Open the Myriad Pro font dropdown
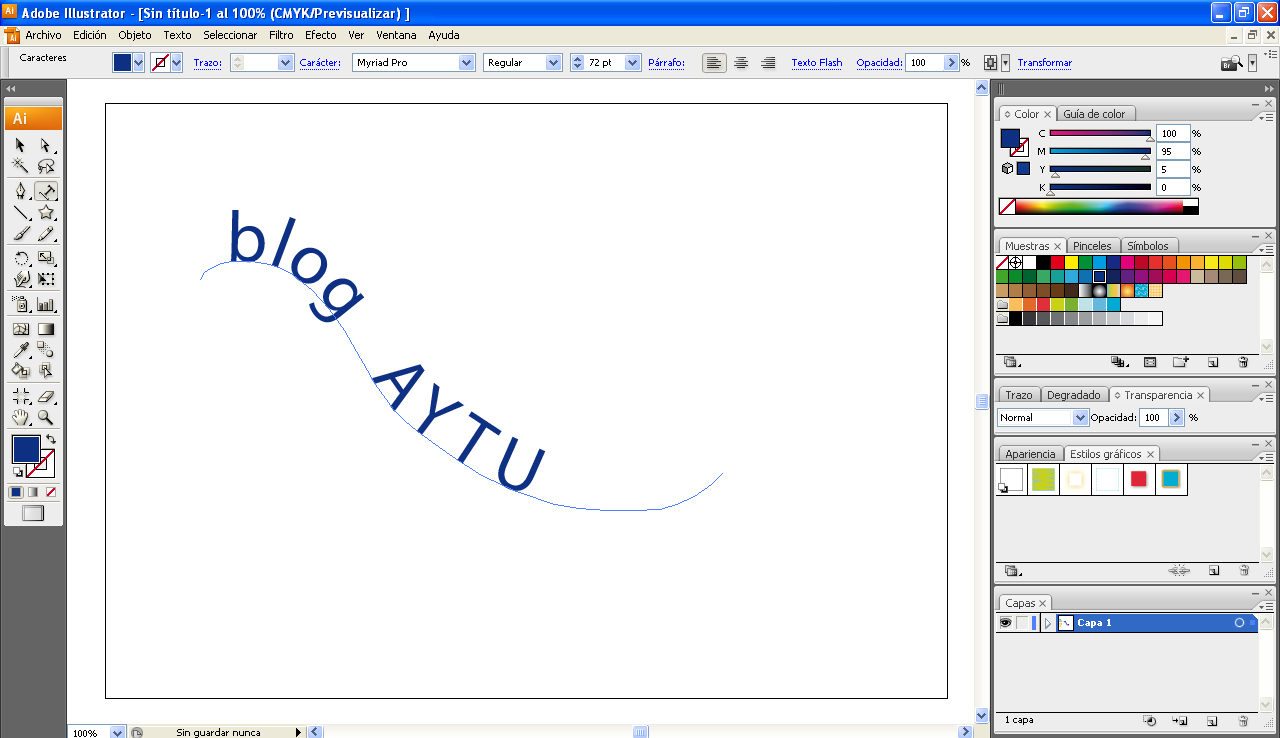The width and height of the screenshot is (1280, 738). [x=466, y=62]
